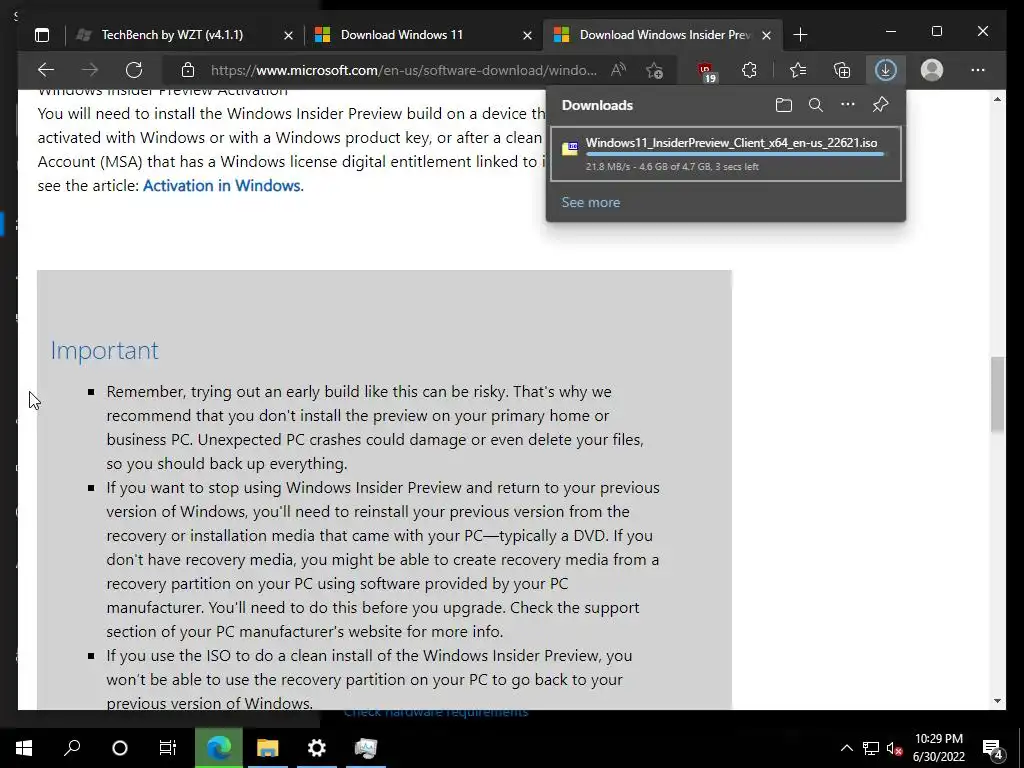Click Microsoft Edge taskbar icon
The width and height of the screenshot is (1024, 768).
[219, 748]
